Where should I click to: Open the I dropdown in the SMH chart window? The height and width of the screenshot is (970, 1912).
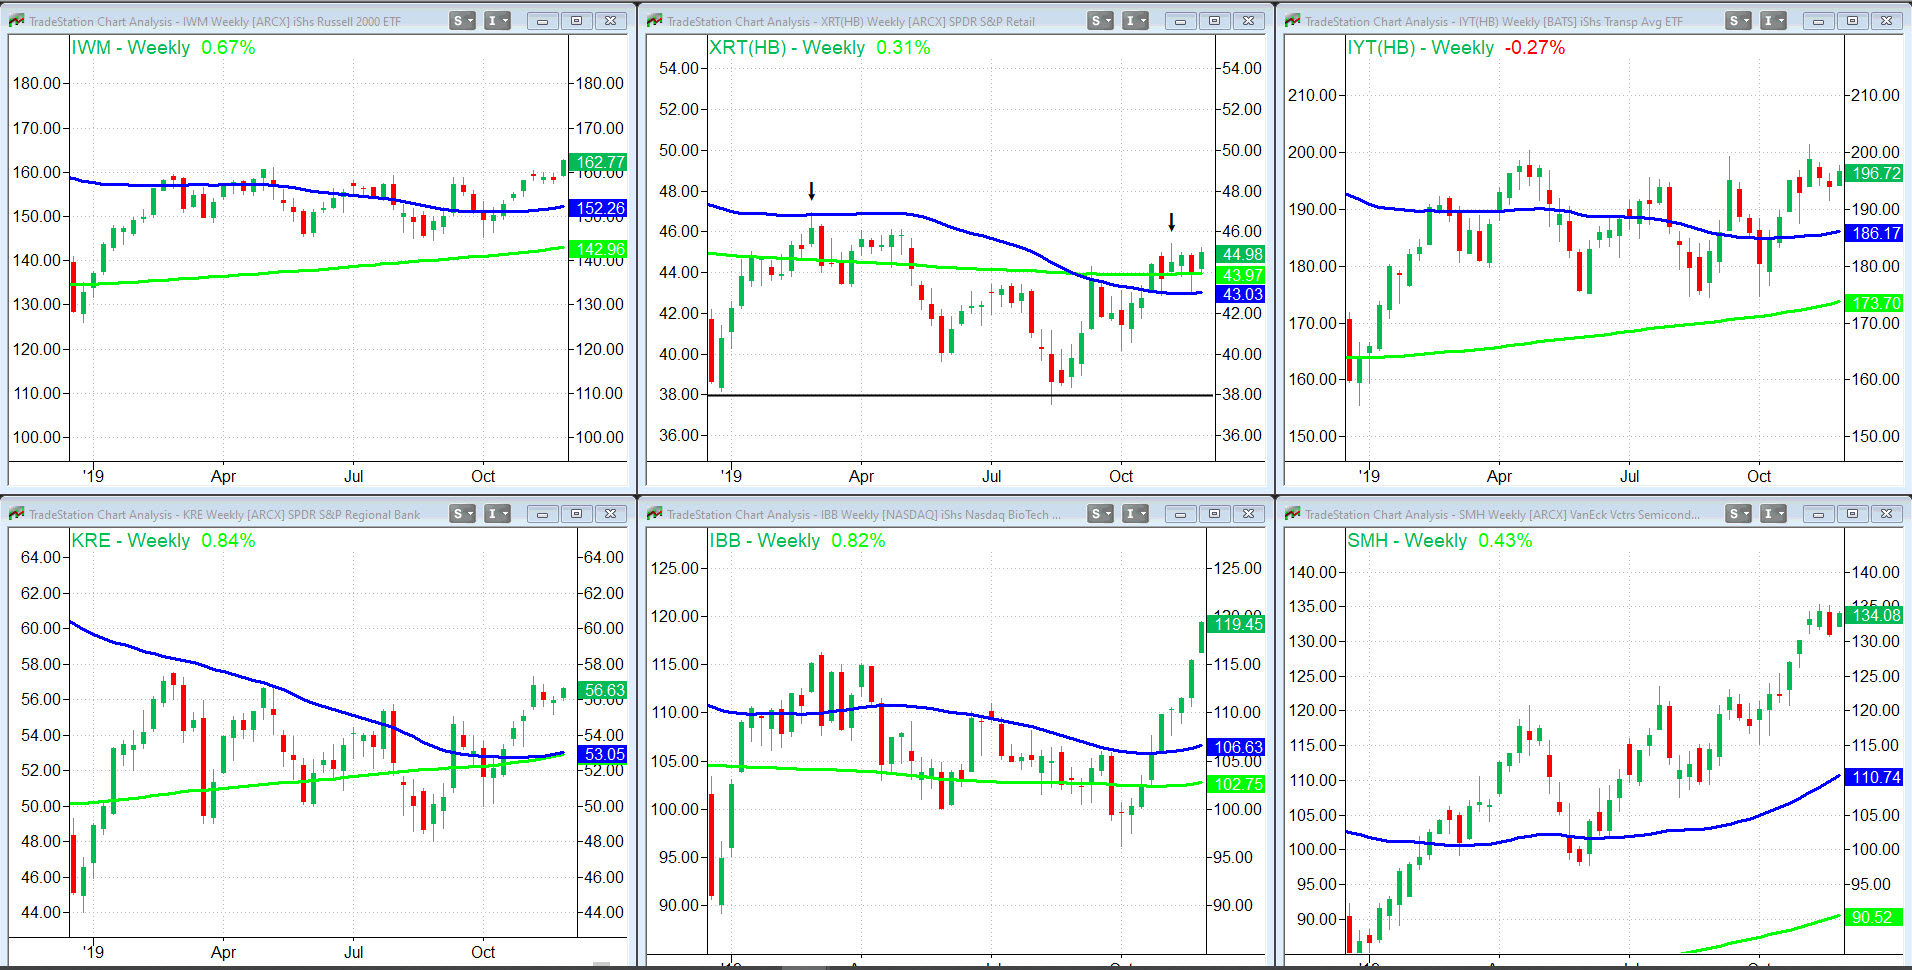click(x=1773, y=514)
